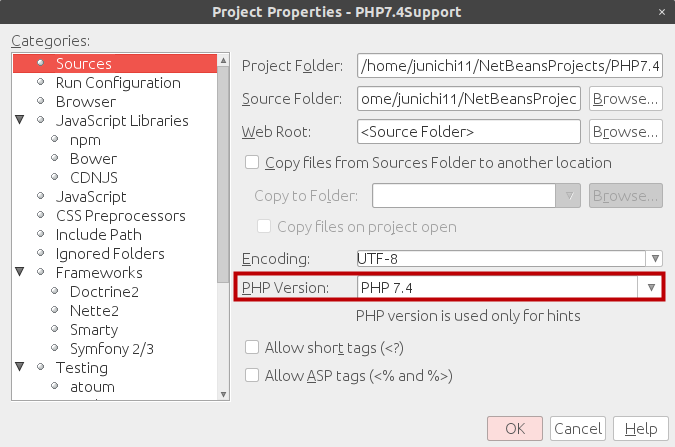Screen dimensions: 675x447
Task: Browse for the Source Folder
Action: point(625,100)
